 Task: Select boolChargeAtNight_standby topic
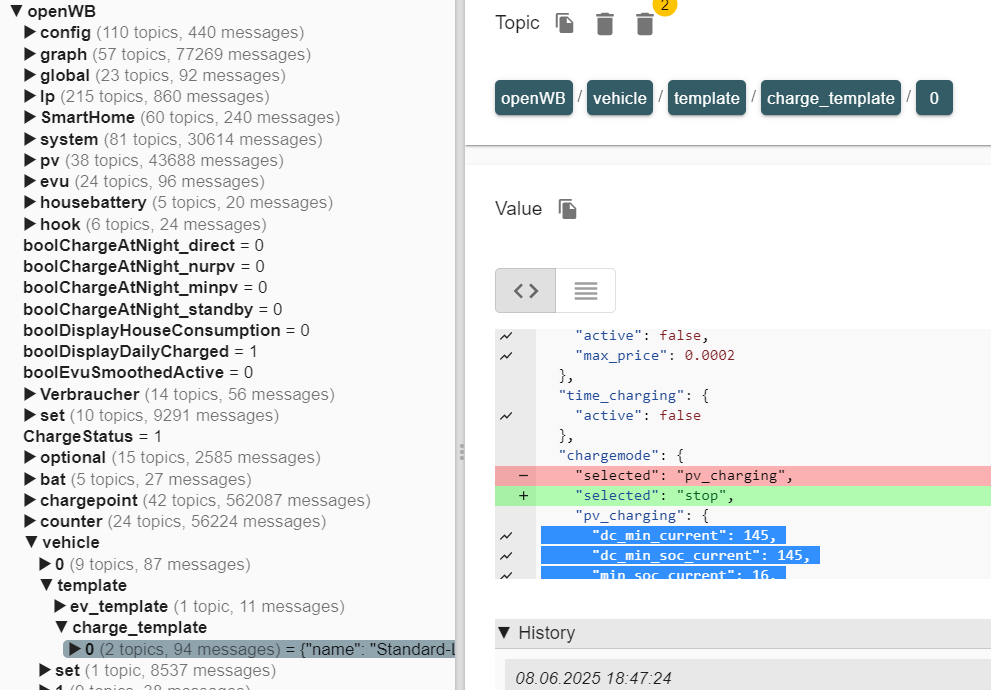(153, 309)
